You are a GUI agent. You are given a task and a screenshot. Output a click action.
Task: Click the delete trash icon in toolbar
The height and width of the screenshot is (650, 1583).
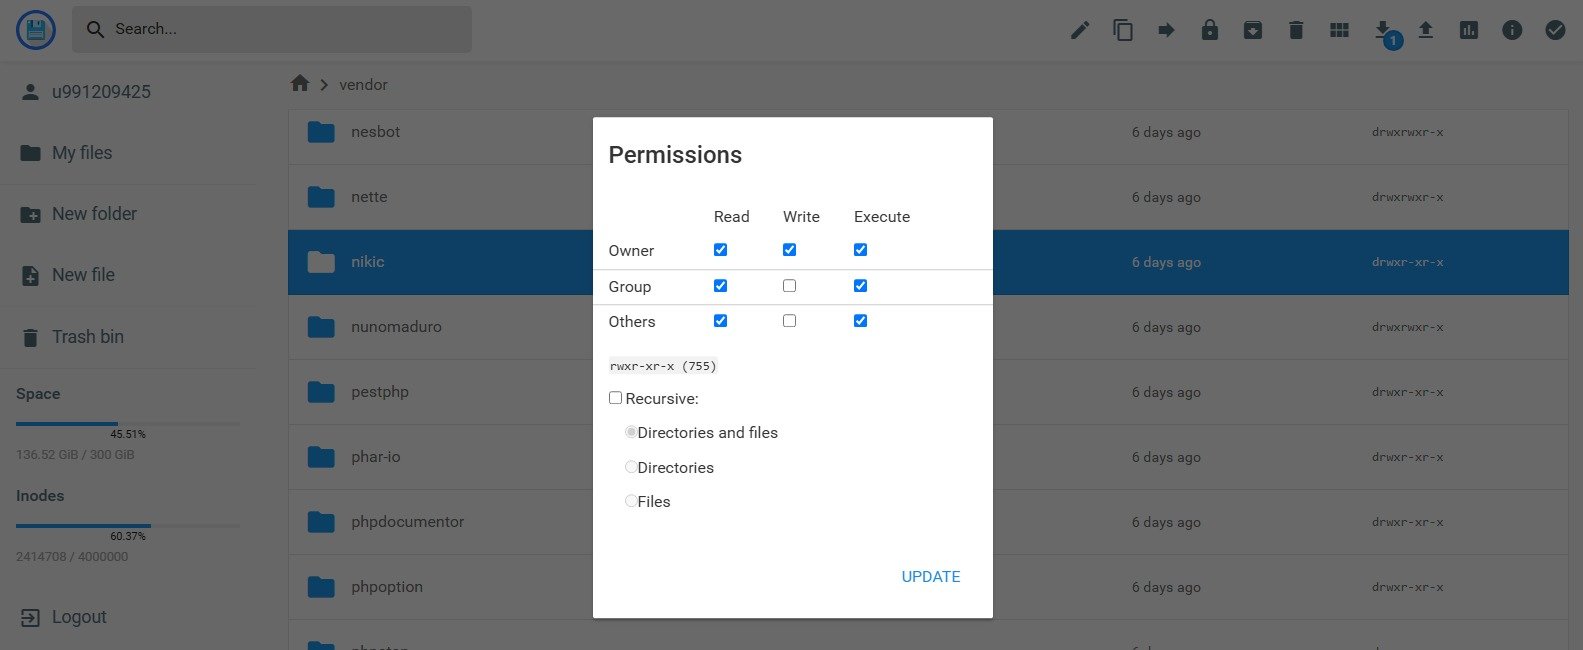click(1296, 30)
